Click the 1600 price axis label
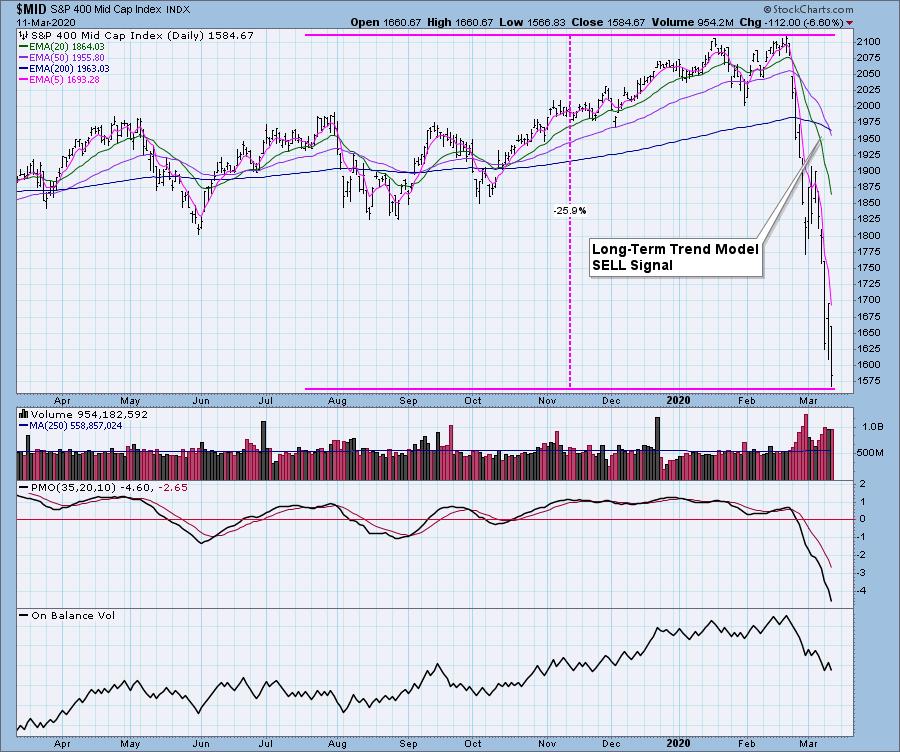Screen dimensions: 900x752 (x=868, y=365)
